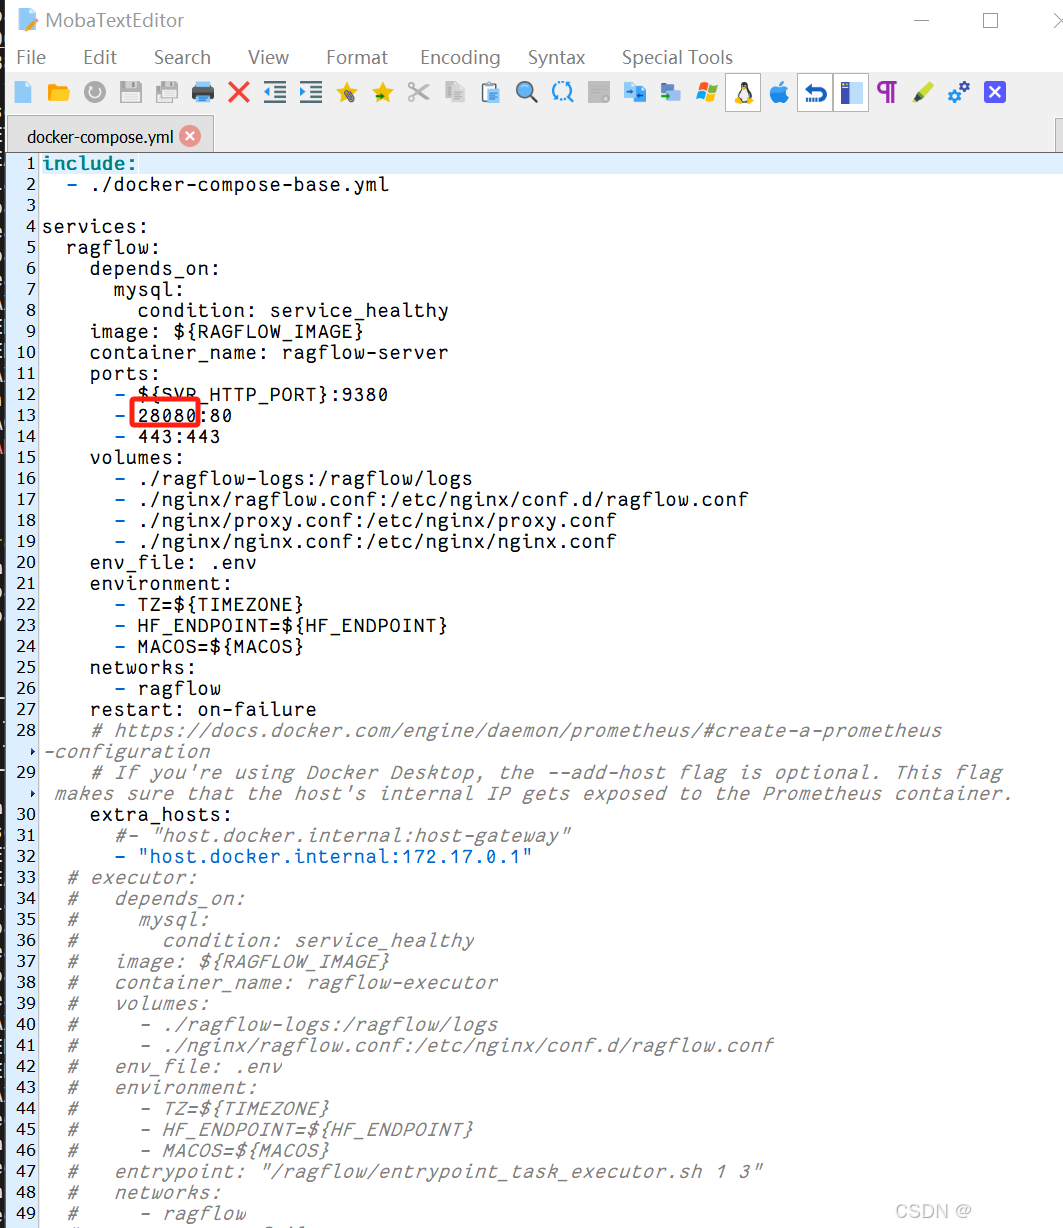Click the Save As double-floppy icon
1063x1228 pixels.
point(167,93)
